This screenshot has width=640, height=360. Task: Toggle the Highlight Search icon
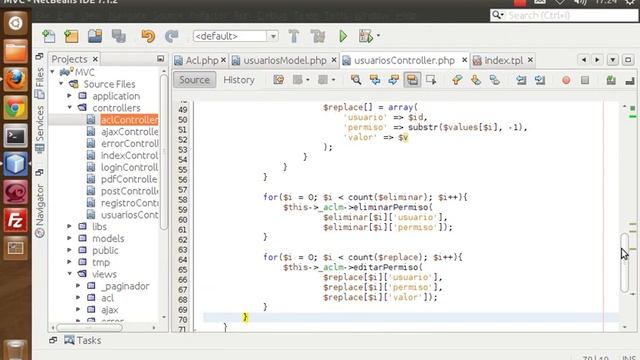pyautogui.click(x=412, y=80)
